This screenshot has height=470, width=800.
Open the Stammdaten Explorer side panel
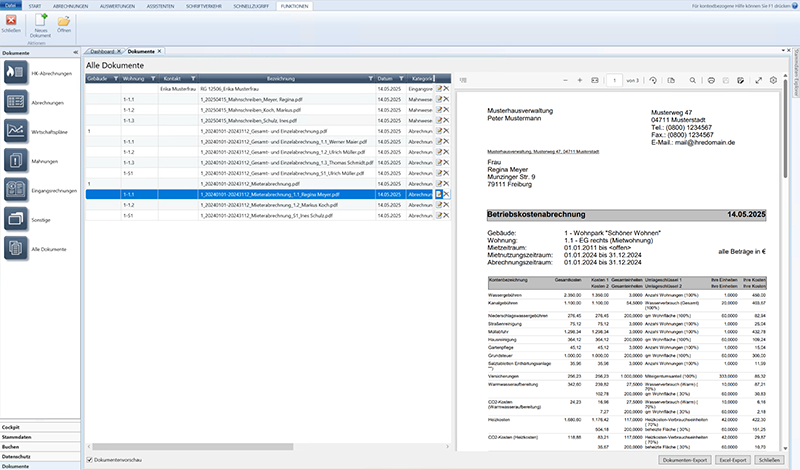pyautogui.click(x=795, y=74)
